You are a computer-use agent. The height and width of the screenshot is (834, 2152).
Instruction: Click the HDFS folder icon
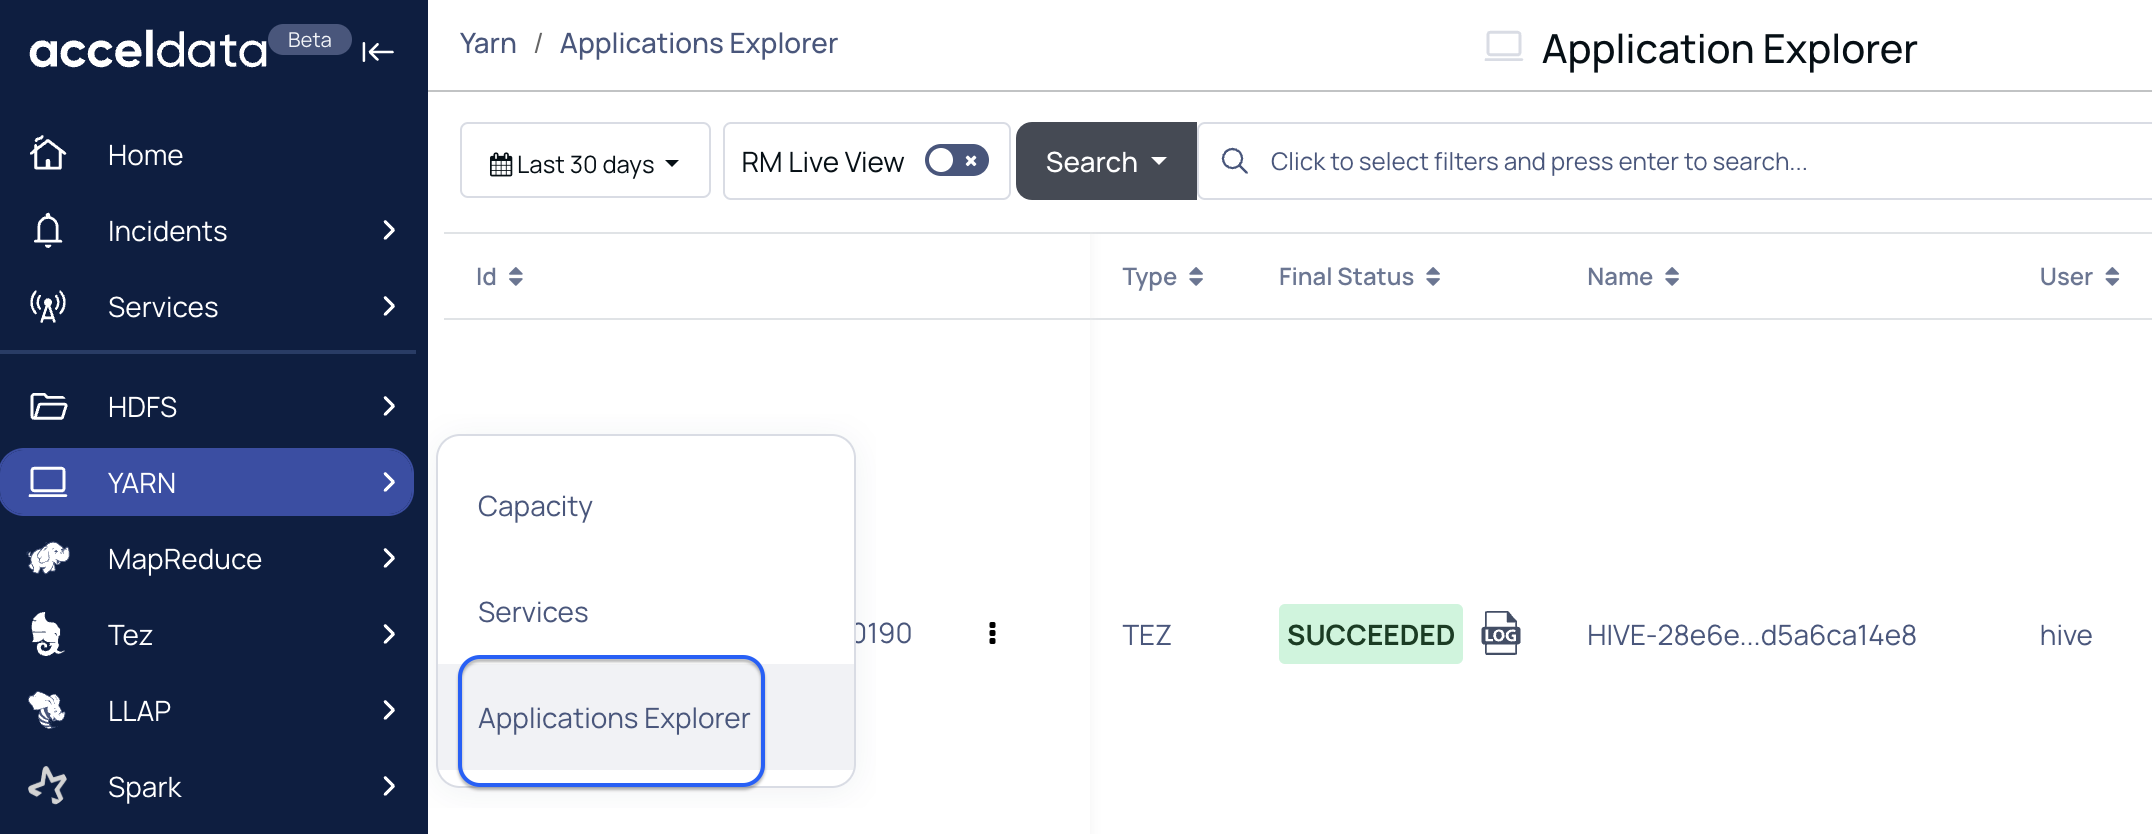point(48,406)
